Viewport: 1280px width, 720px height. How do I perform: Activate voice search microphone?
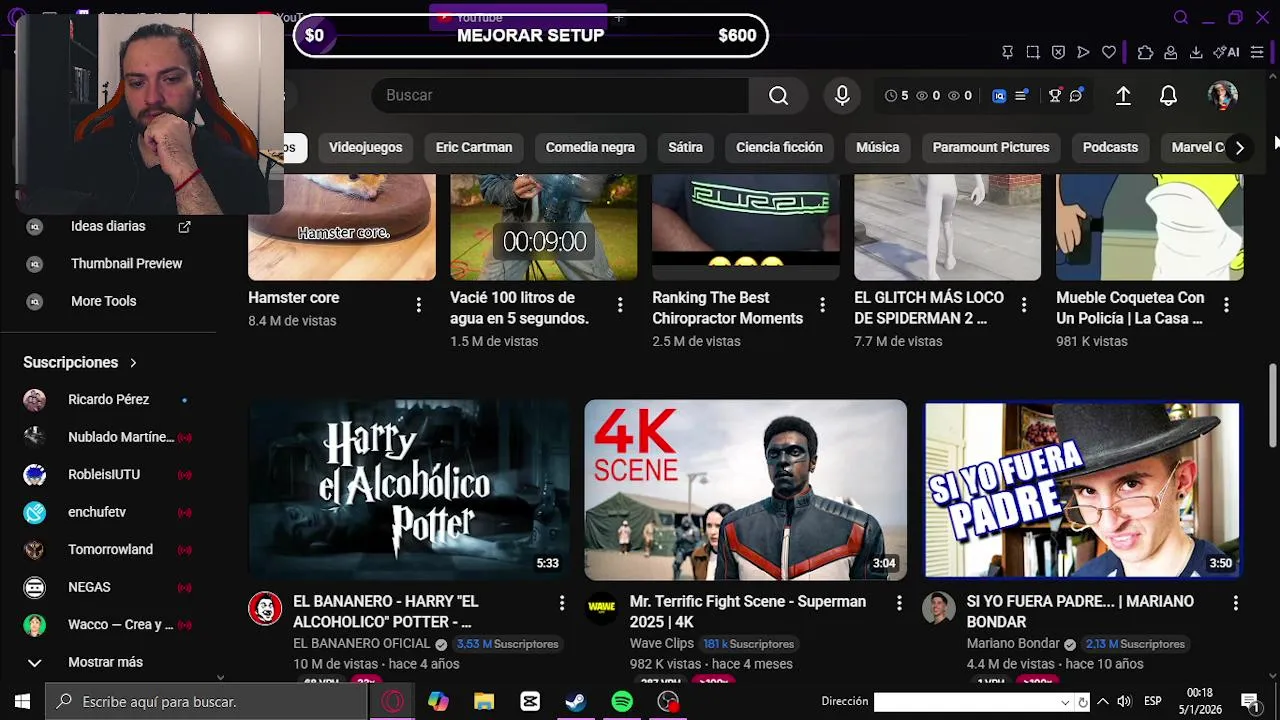pyautogui.click(x=842, y=95)
